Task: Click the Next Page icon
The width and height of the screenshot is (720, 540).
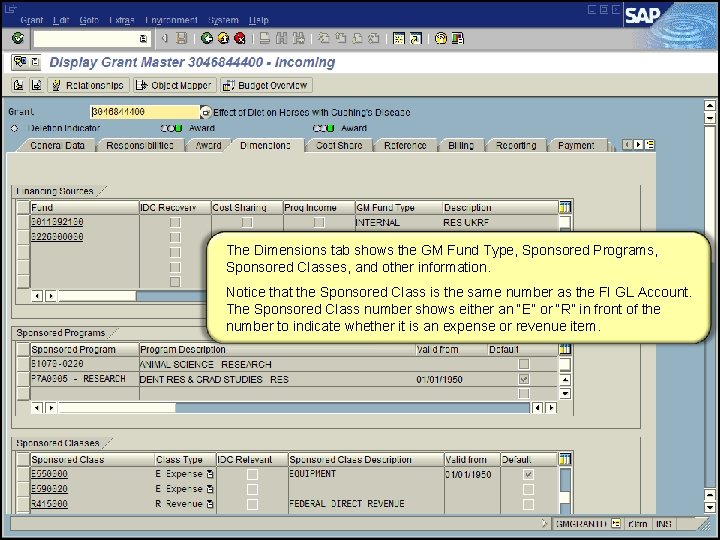Action: [357, 38]
